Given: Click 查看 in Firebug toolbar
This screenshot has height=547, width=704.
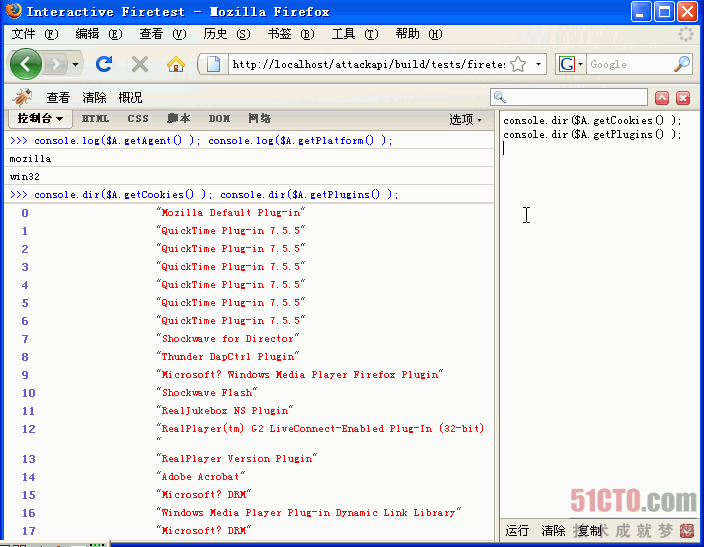Looking at the screenshot, I should [58, 98].
